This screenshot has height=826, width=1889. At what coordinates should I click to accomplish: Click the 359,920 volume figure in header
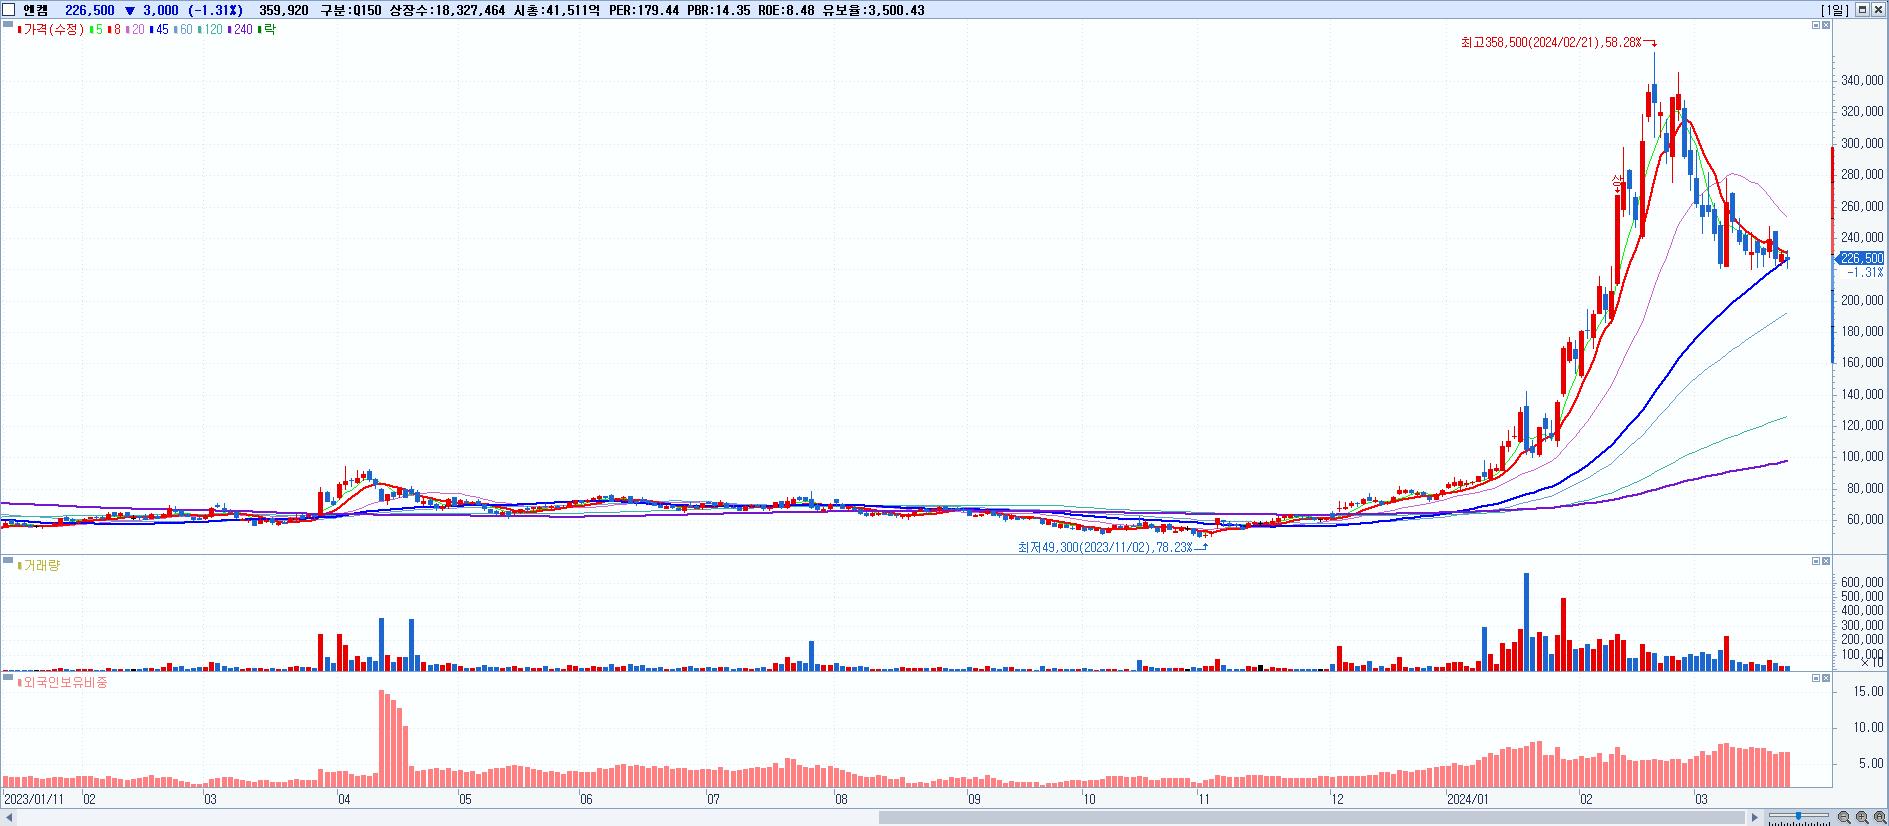[283, 10]
